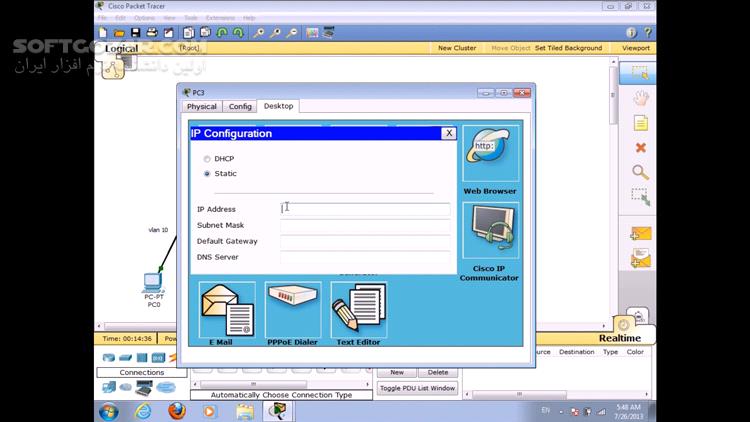Click the Copy toolbar icon
This screenshot has width=750, height=422.
pyautogui.click(x=188, y=33)
